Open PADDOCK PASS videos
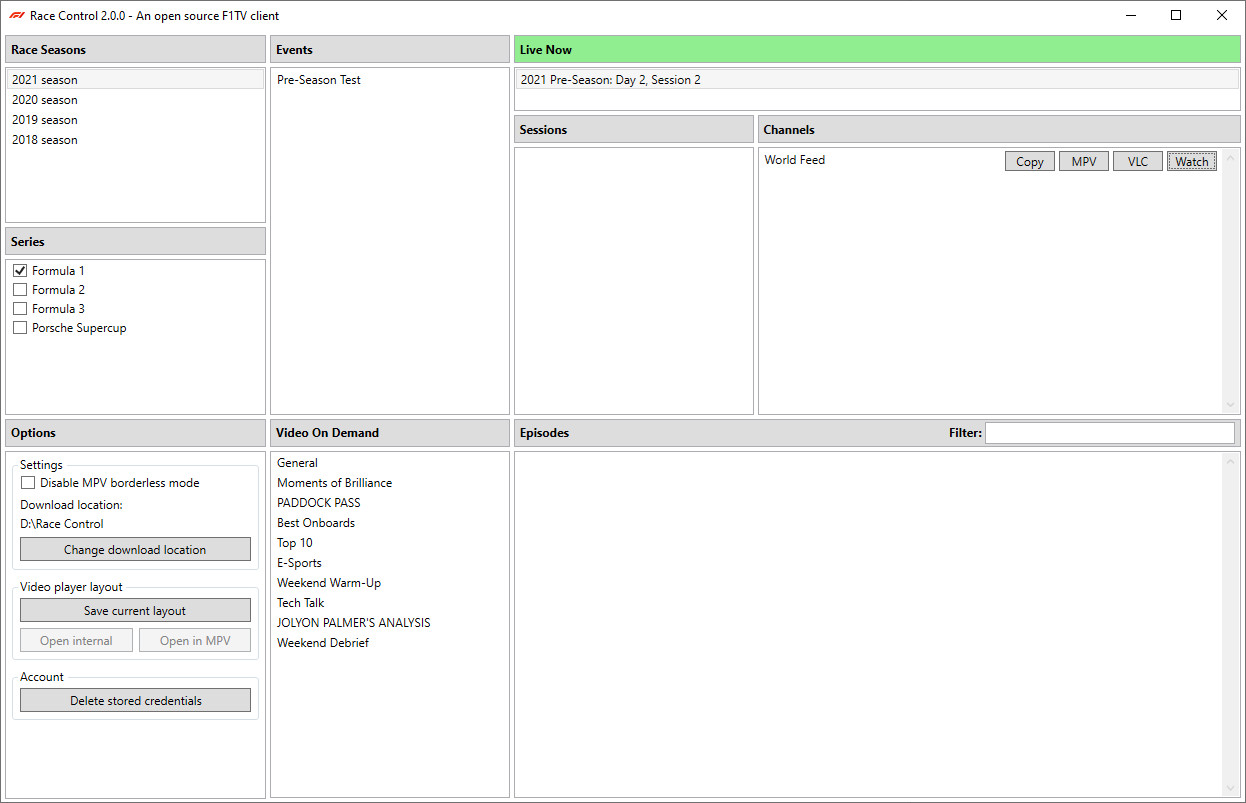Screen dimensions: 1246x803 tap(390, 503)
